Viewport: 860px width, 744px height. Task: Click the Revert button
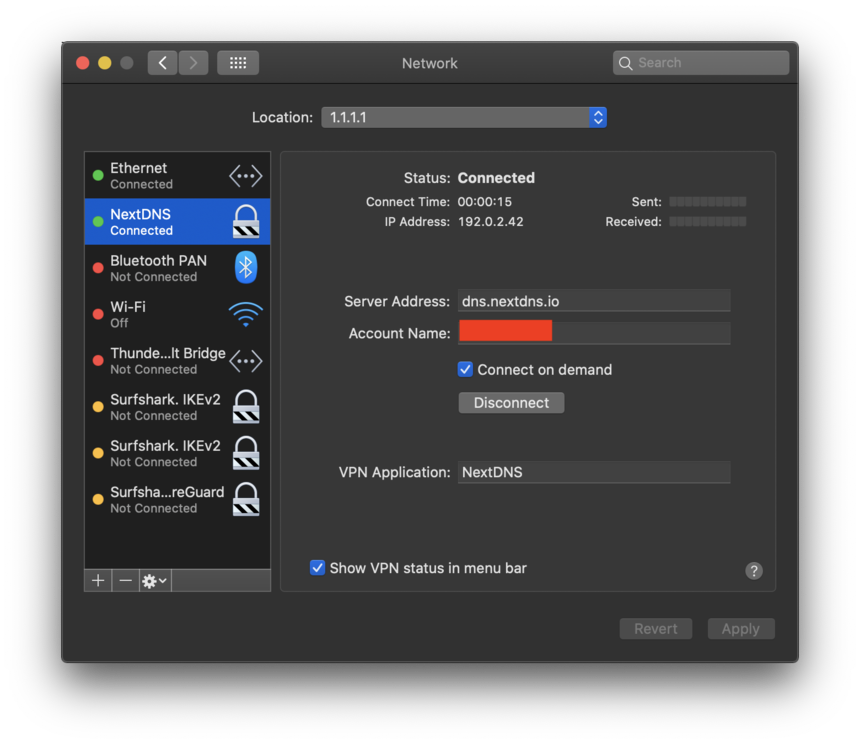tap(656, 628)
